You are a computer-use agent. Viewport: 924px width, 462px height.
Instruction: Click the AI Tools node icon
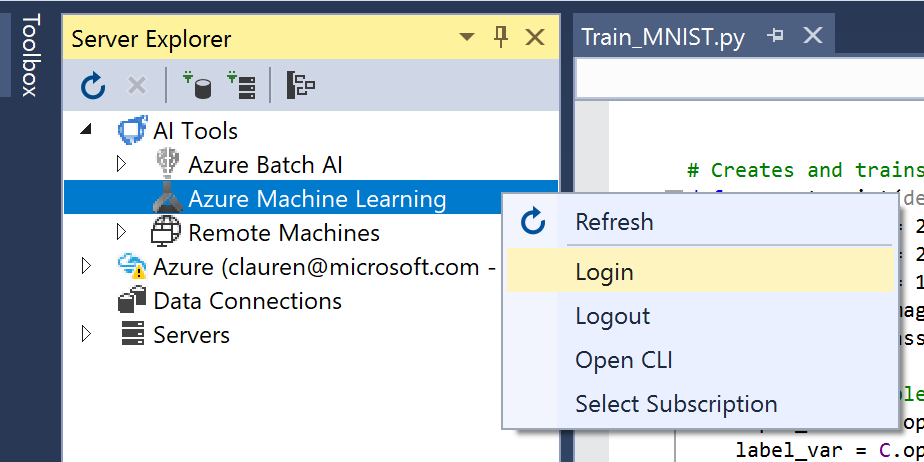pyautogui.click(x=133, y=130)
